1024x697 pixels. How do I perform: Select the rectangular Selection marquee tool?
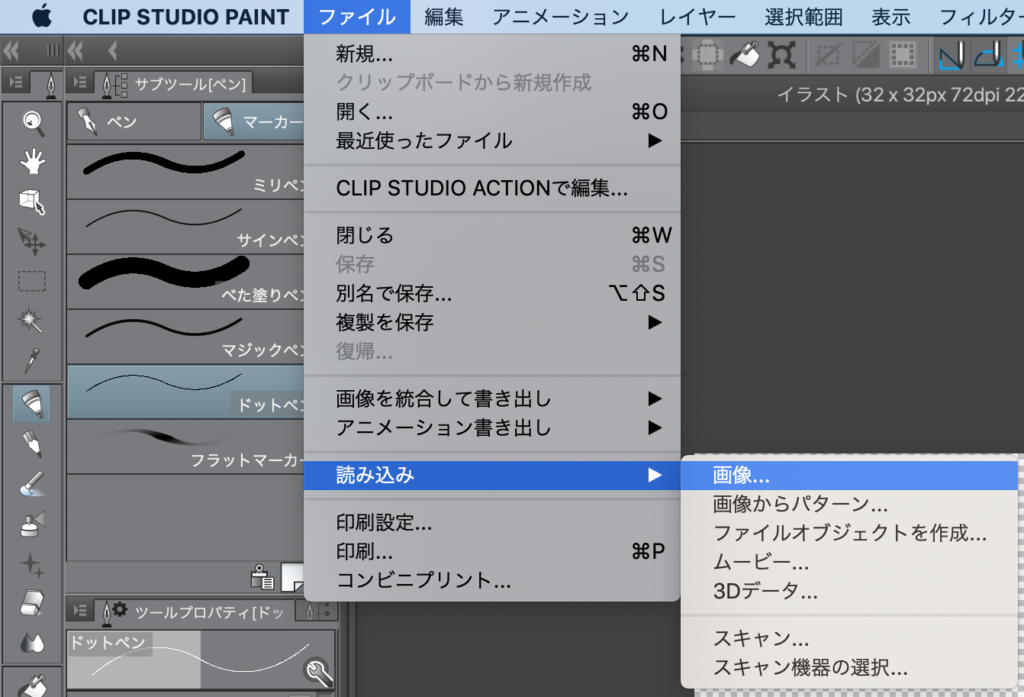pyautogui.click(x=33, y=281)
